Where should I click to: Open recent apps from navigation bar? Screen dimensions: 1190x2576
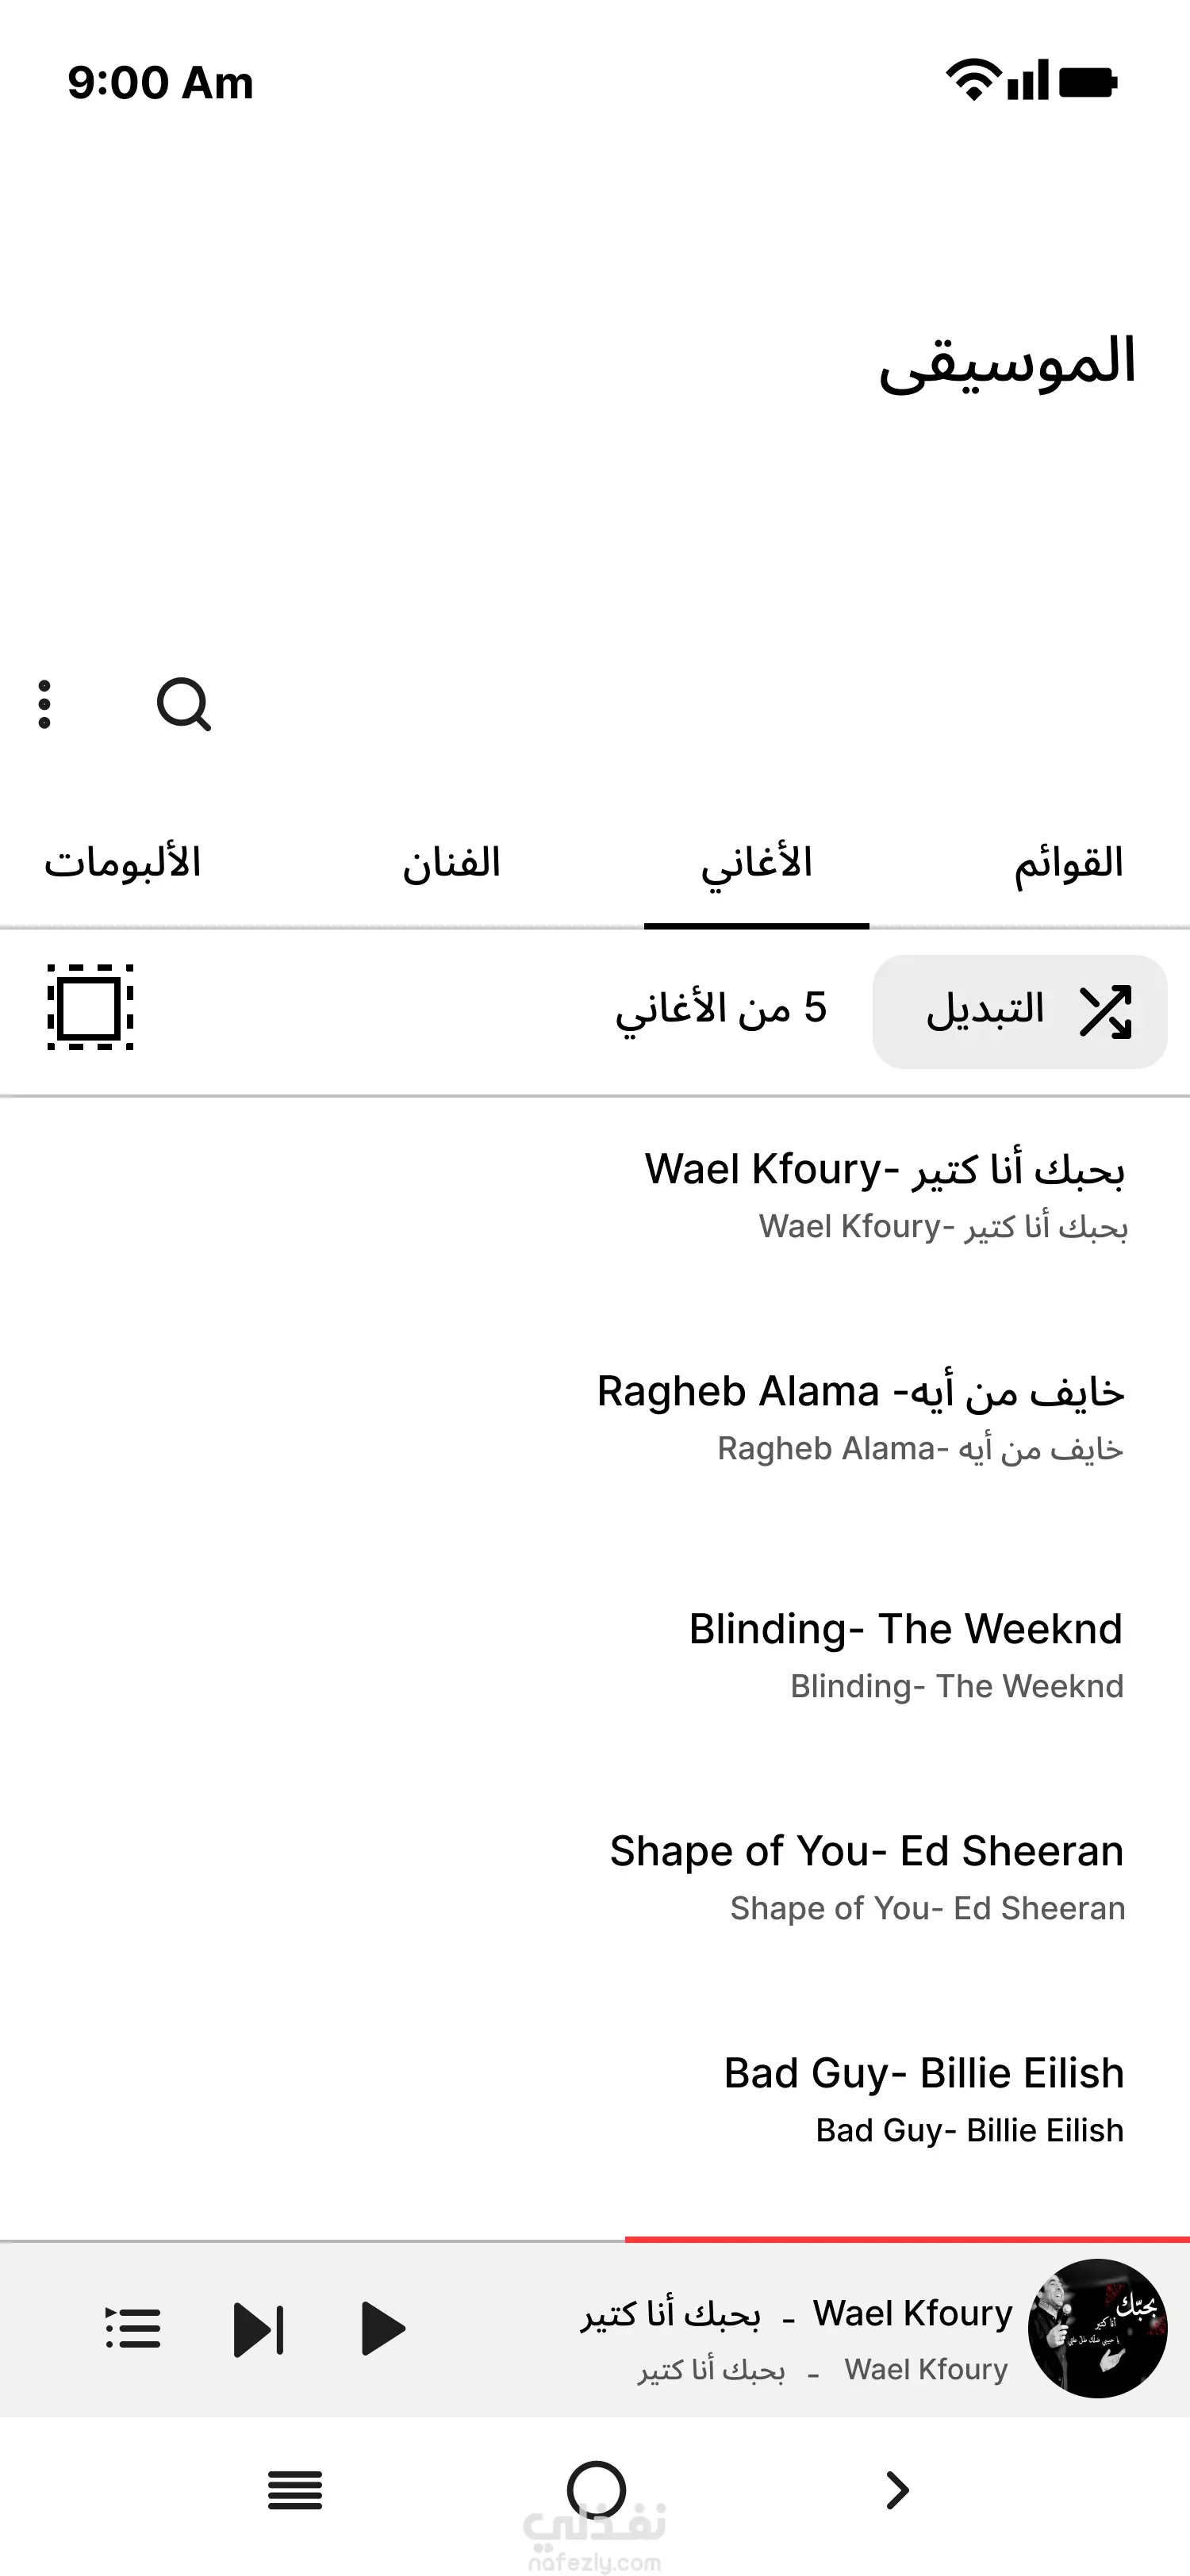[x=295, y=2490]
